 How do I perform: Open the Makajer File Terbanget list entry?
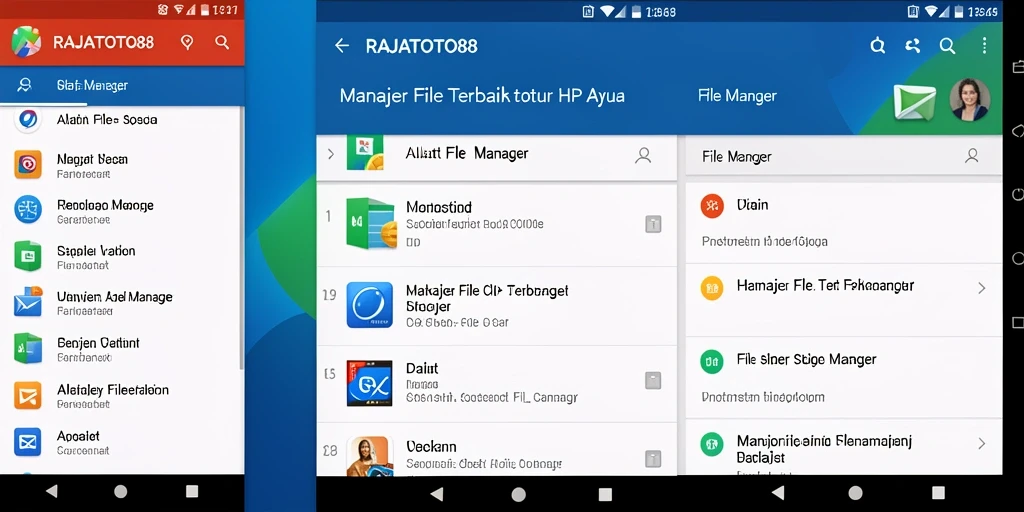click(x=496, y=306)
